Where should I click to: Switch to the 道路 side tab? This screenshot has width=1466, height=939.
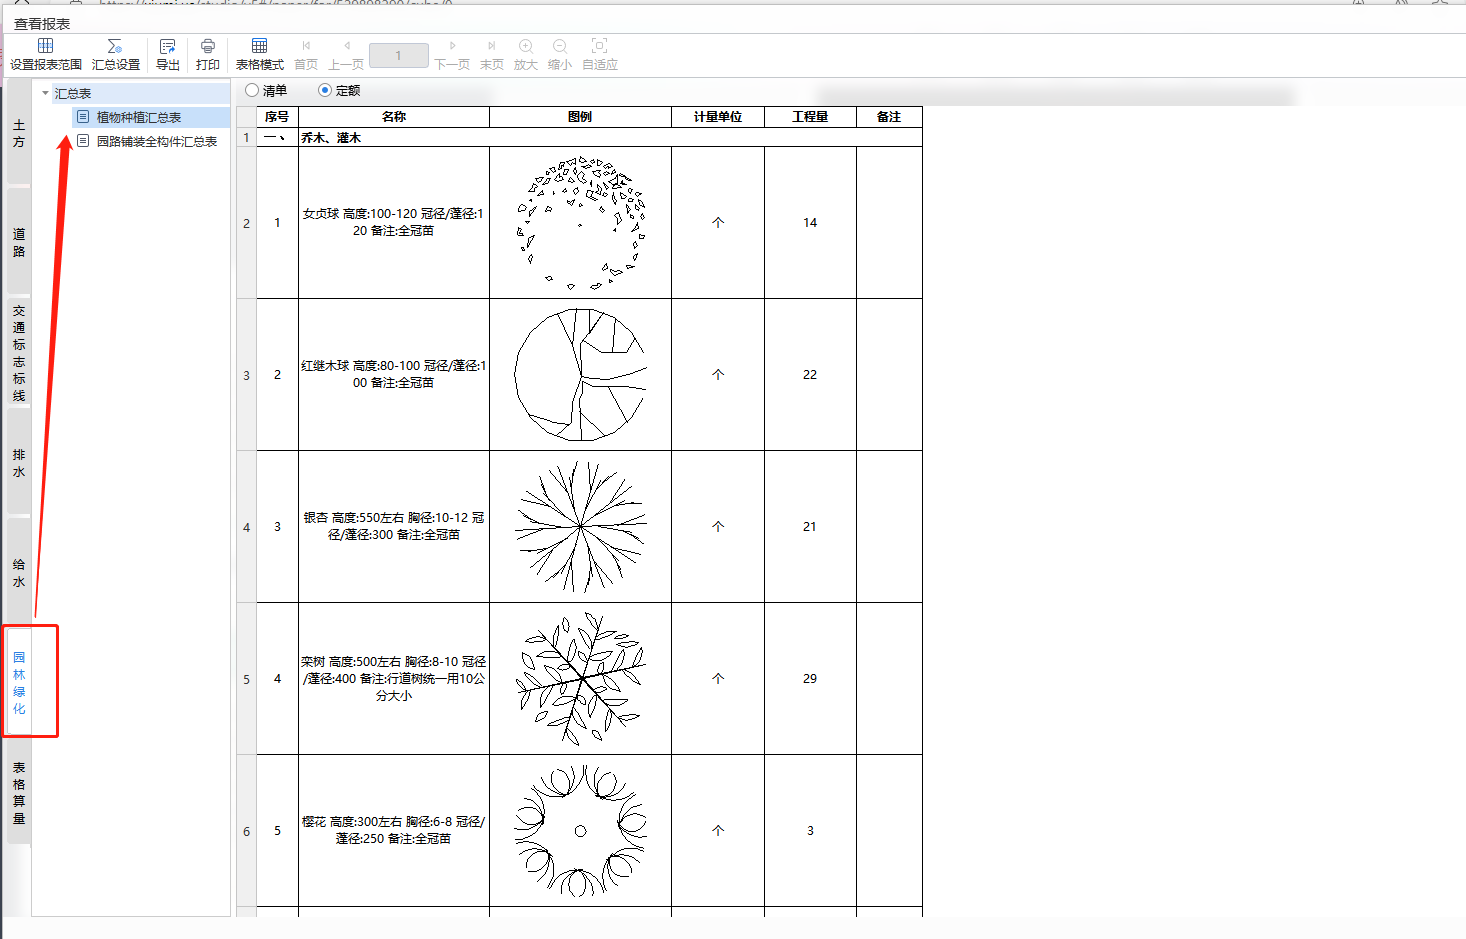pos(19,243)
